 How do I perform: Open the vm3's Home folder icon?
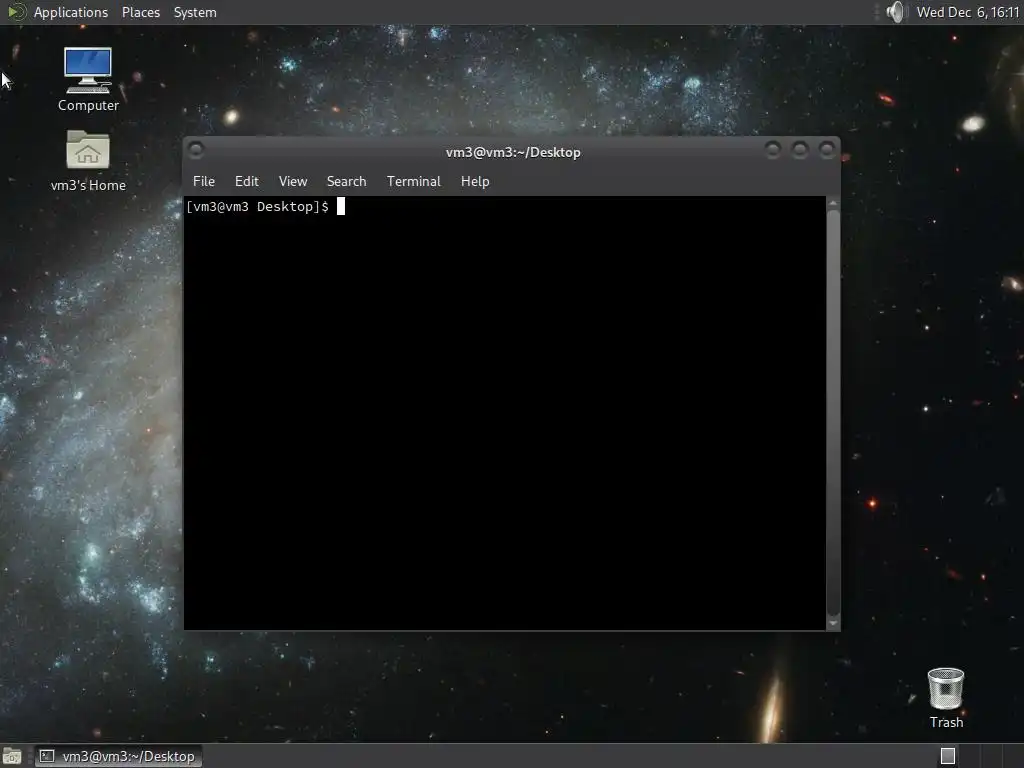click(x=88, y=161)
